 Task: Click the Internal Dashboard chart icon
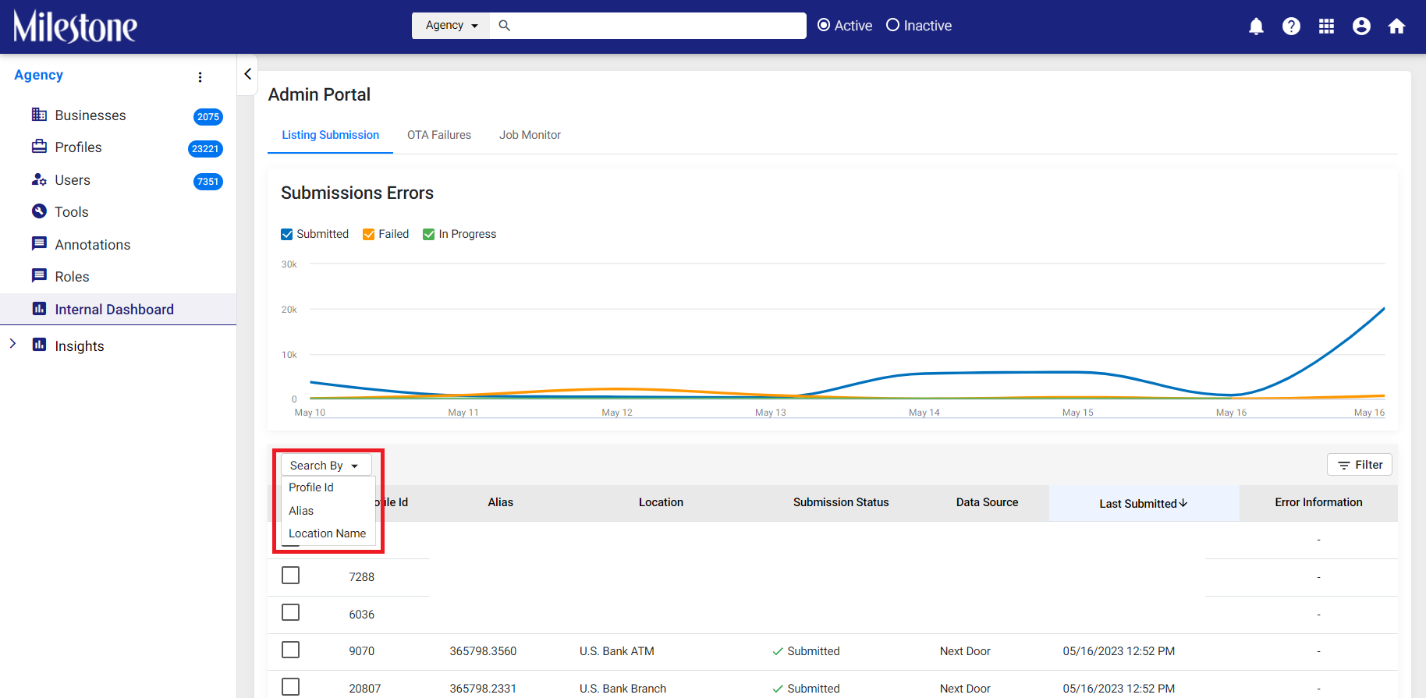[39, 309]
